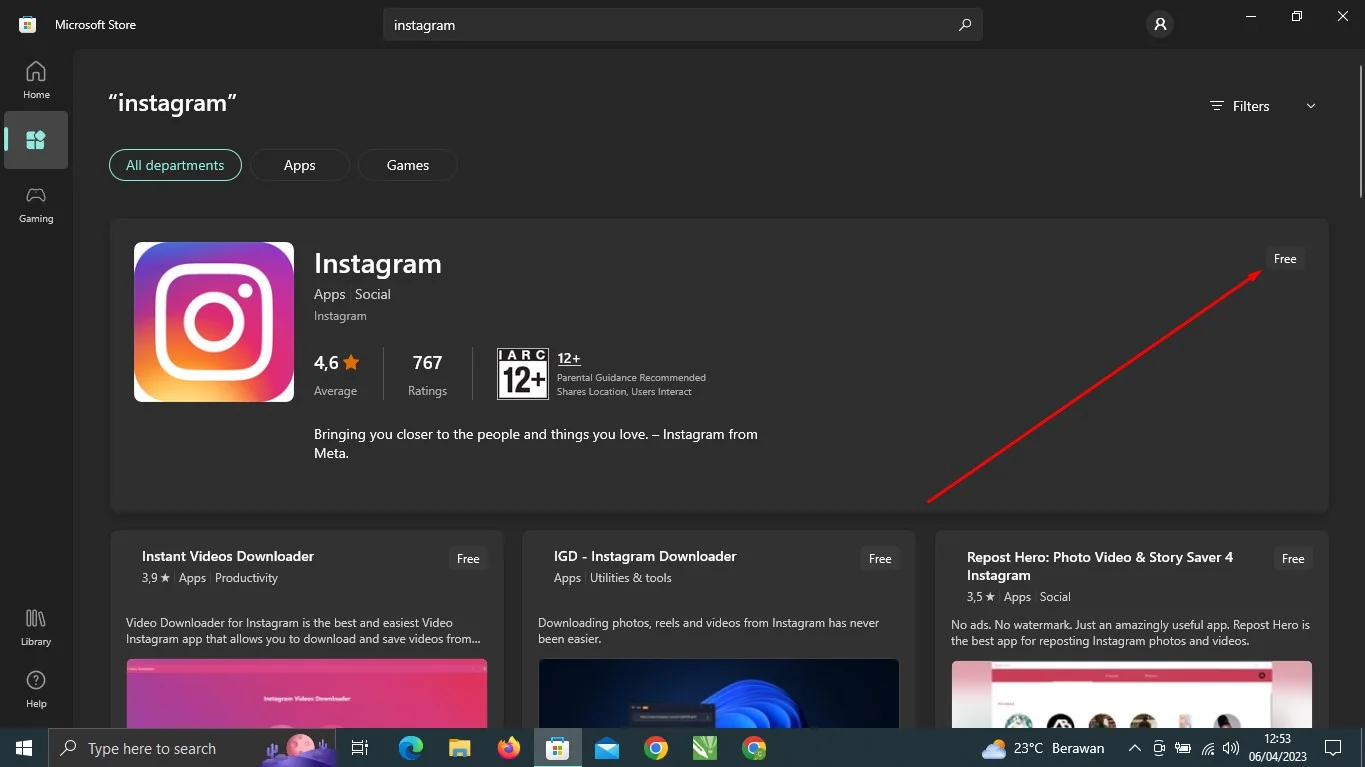Show hidden system tray icons
The width and height of the screenshot is (1365, 767).
[x=1134, y=748]
